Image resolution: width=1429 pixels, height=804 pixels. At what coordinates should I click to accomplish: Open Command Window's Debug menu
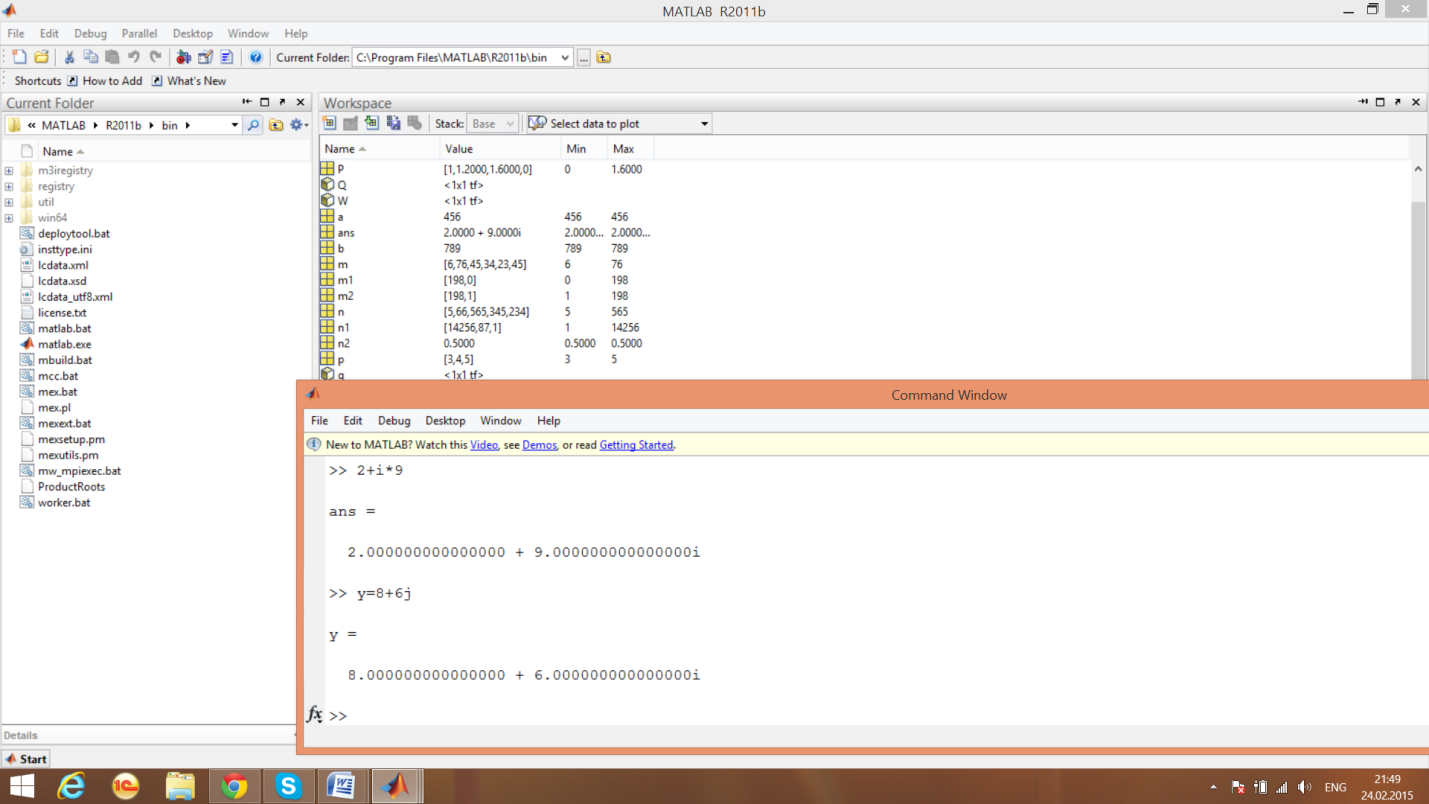394,421
